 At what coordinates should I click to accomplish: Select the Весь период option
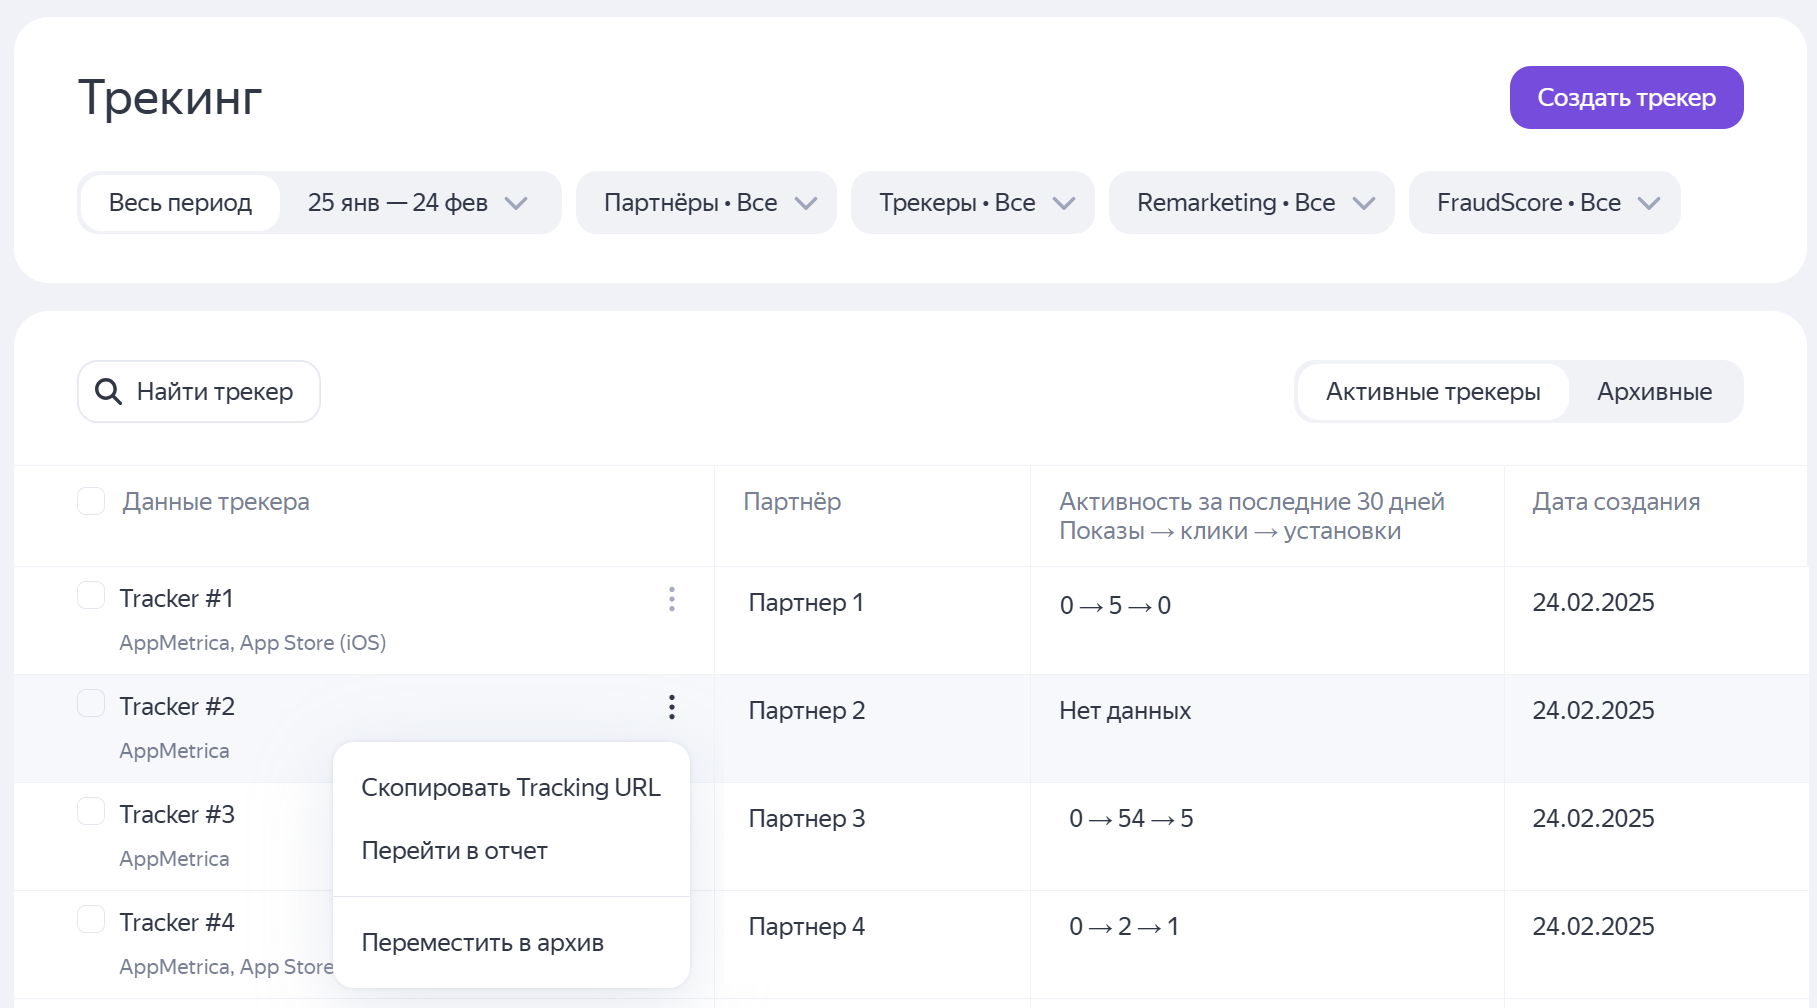(x=180, y=203)
